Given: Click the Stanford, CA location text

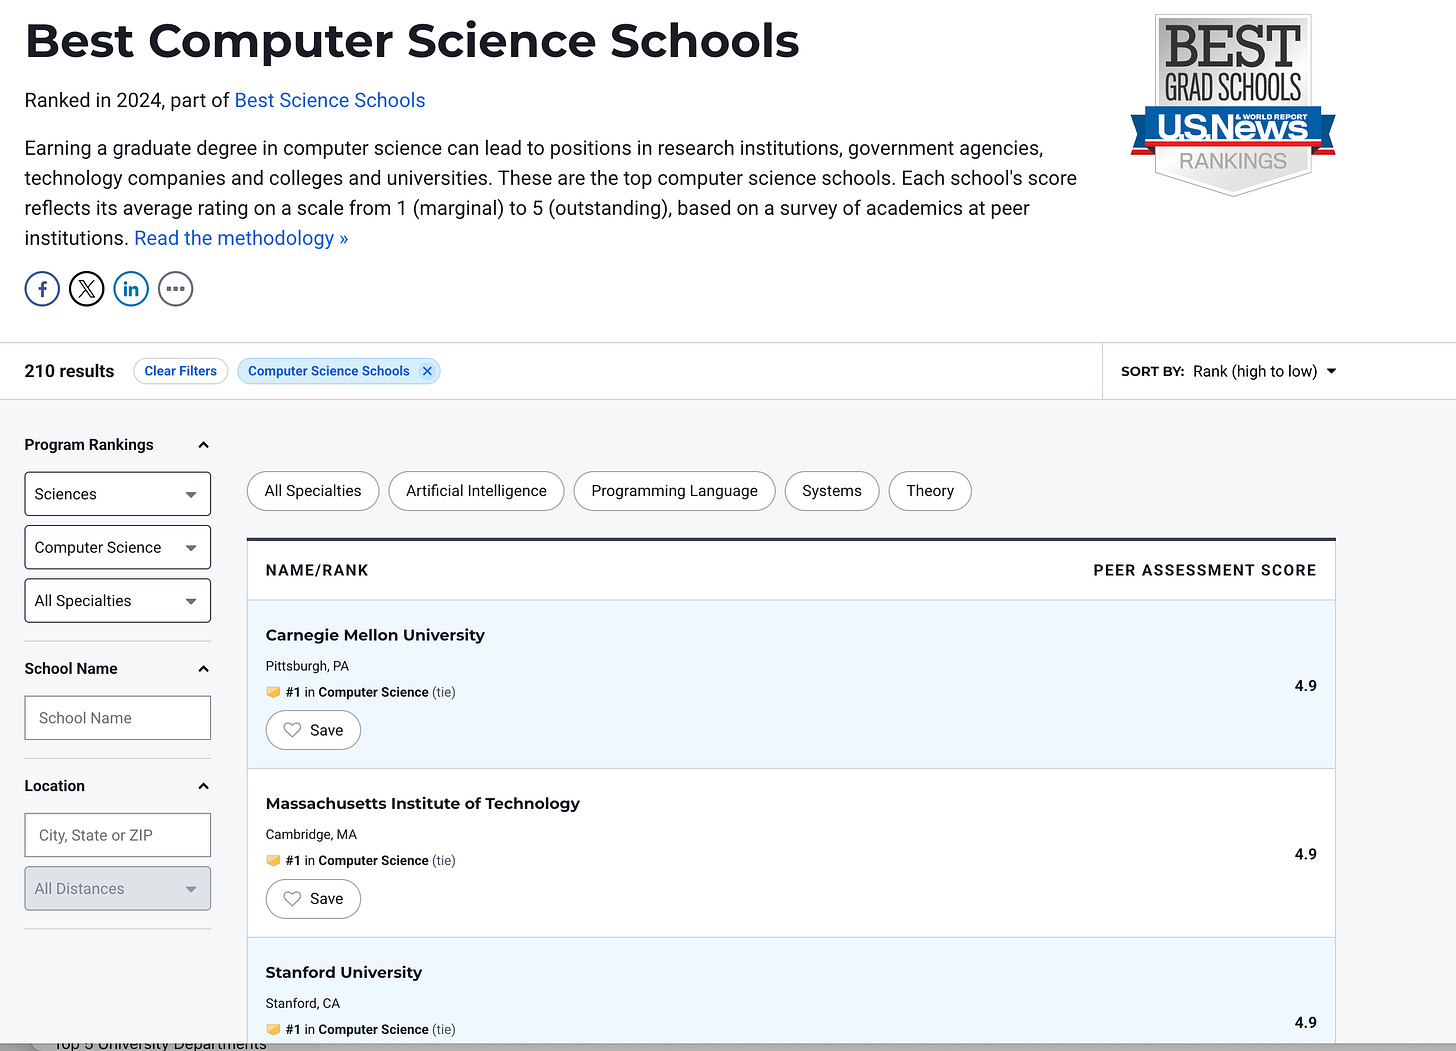Looking at the screenshot, I should point(303,1003).
